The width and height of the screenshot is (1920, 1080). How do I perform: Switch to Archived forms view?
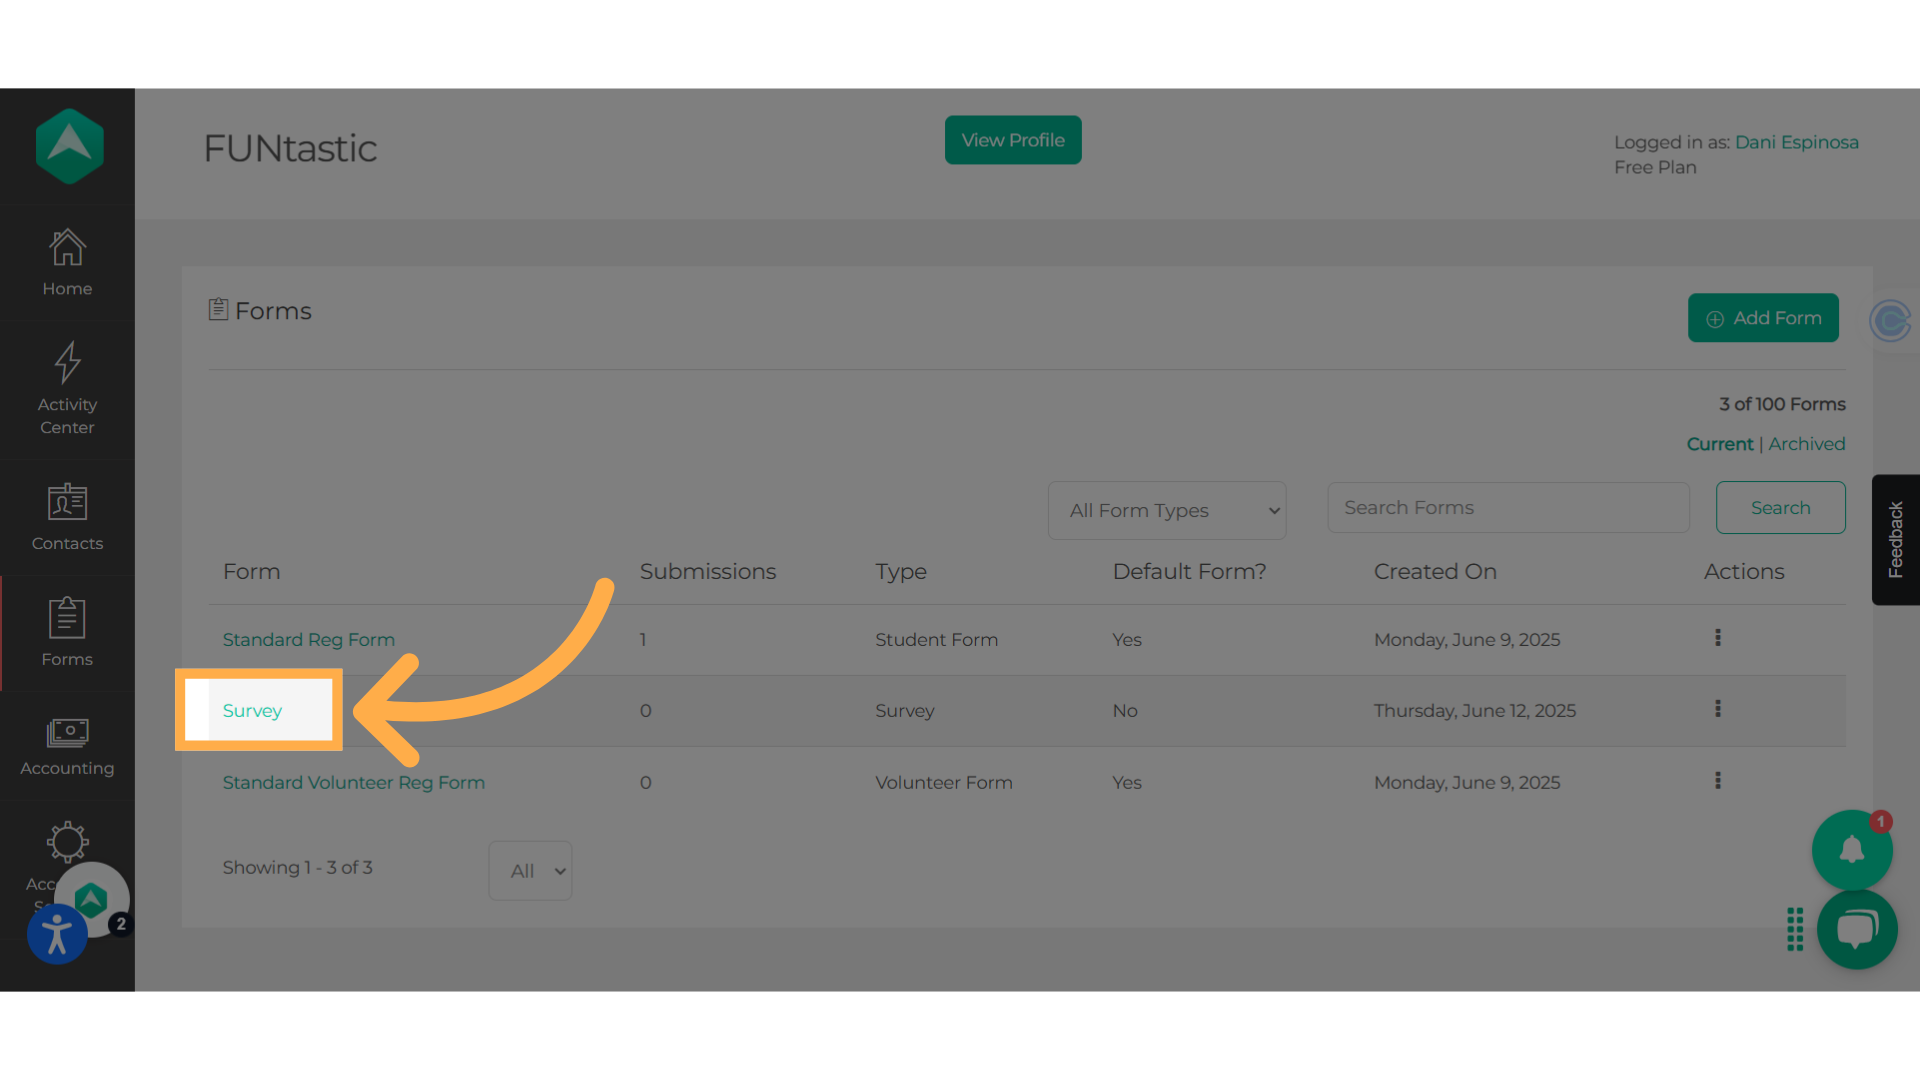tap(1806, 444)
